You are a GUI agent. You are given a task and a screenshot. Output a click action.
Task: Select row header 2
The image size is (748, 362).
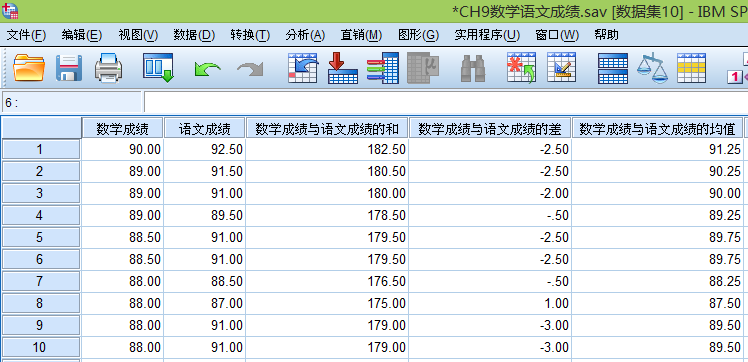pos(41,172)
